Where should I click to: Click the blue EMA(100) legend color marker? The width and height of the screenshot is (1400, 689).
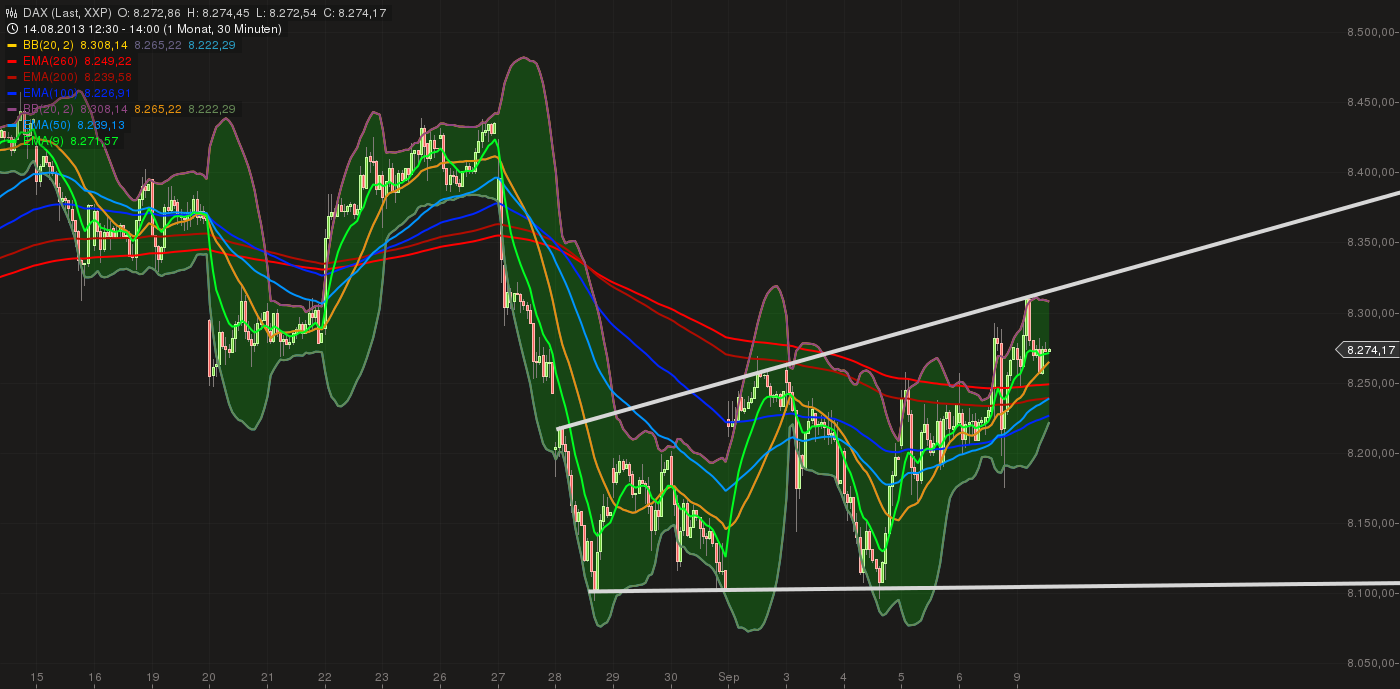pos(12,93)
